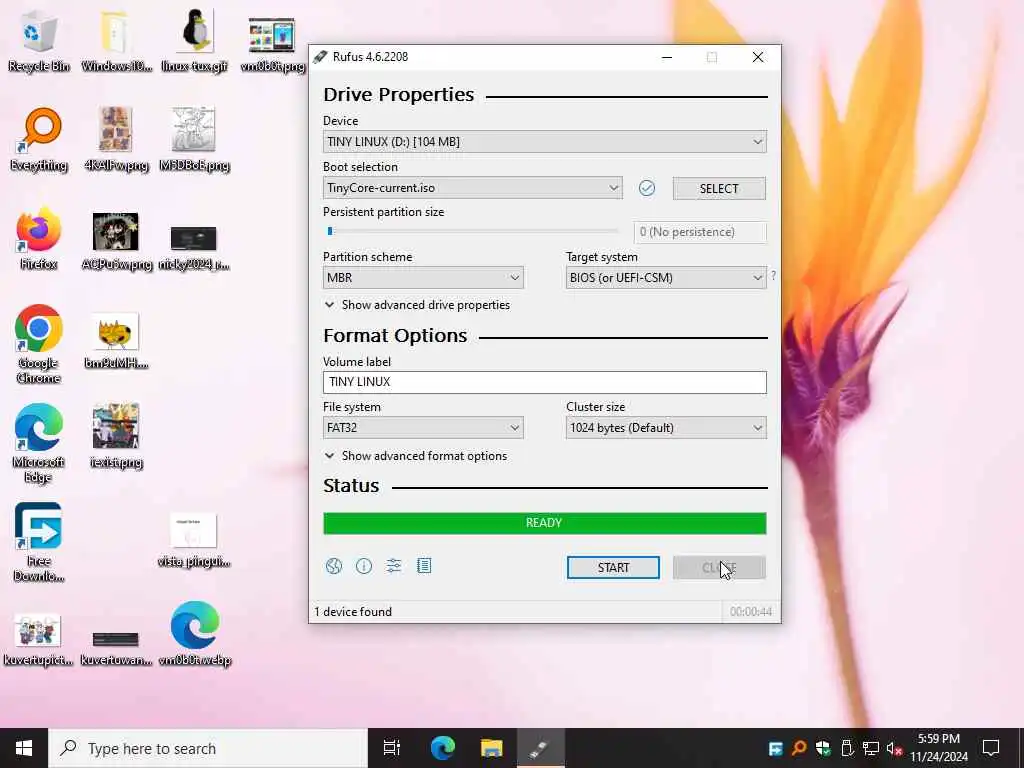Click the Rufus taskbar button
Viewport: 1024px width, 768px height.
pyautogui.click(x=541, y=748)
